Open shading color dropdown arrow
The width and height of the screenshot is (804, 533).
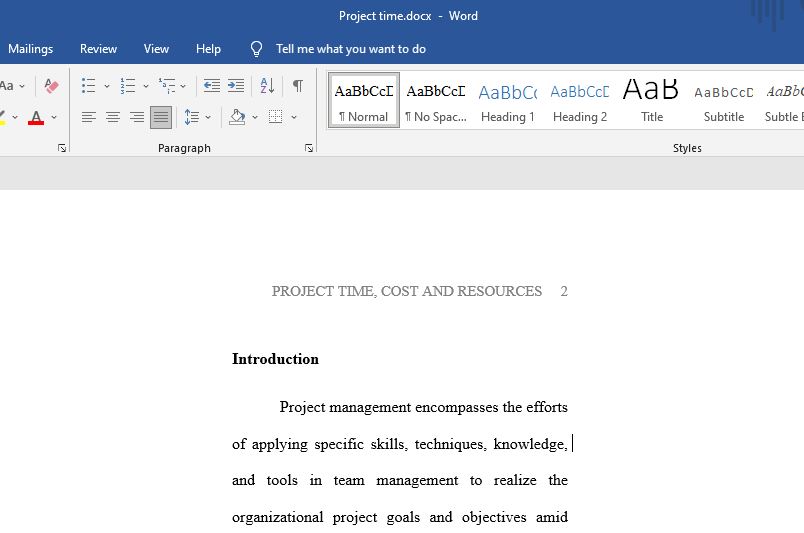coord(255,117)
